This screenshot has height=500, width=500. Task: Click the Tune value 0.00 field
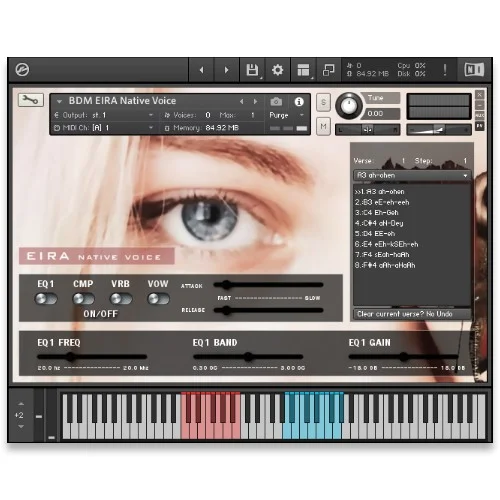pos(381,114)
